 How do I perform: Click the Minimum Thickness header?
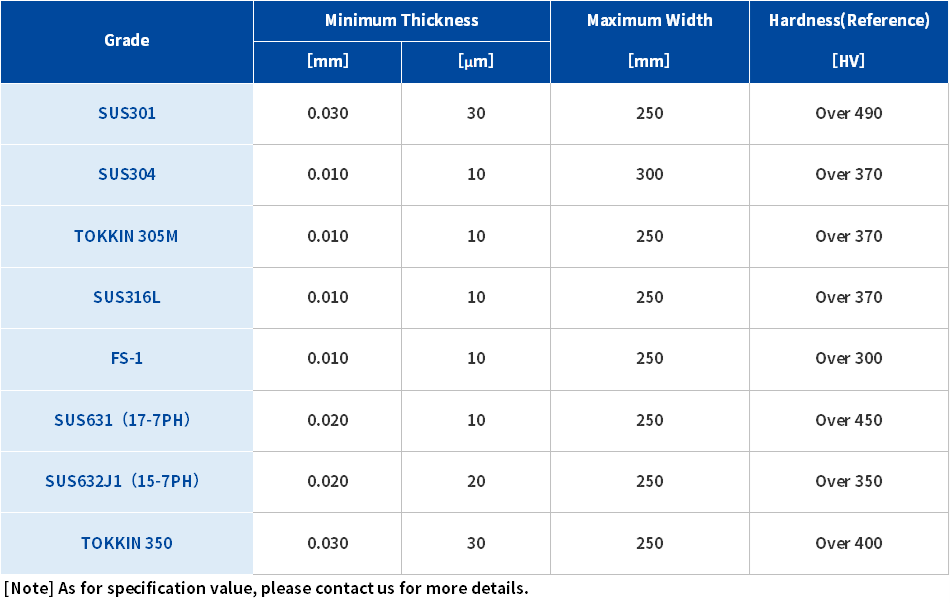point(402,21)
